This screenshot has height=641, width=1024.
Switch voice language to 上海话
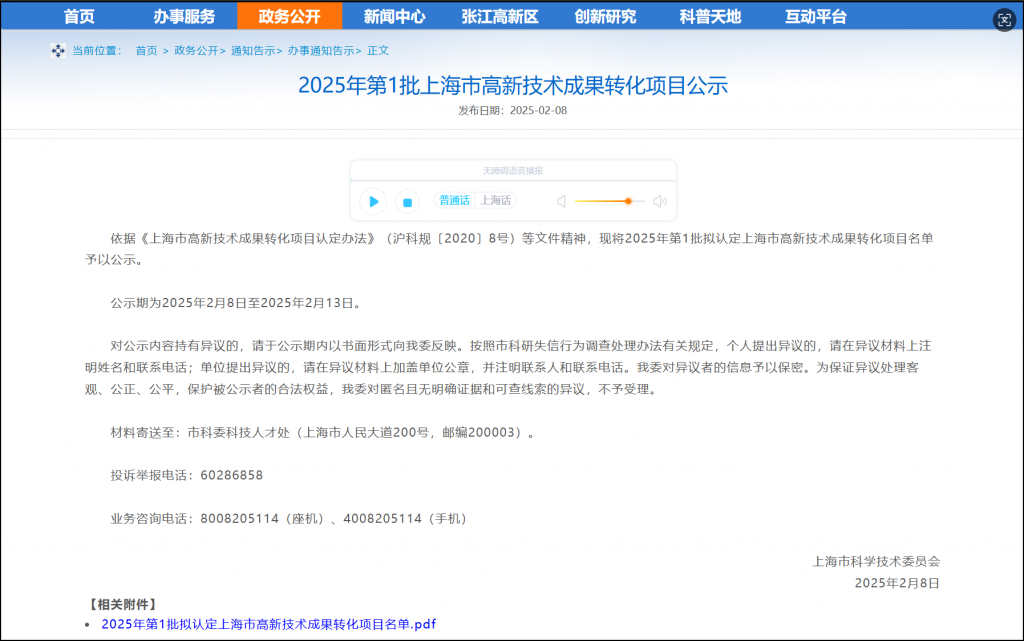495,200
